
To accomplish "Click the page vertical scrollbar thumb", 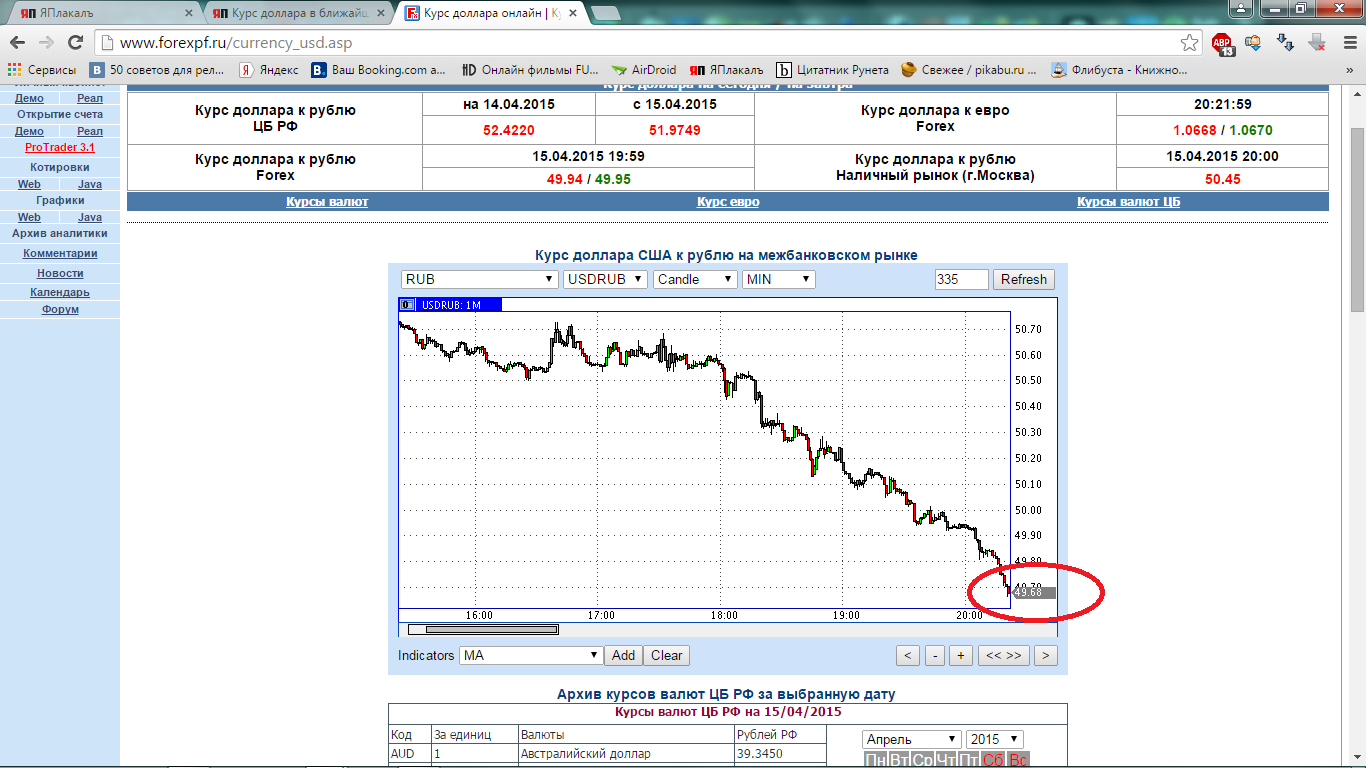I will point(1357,220).
